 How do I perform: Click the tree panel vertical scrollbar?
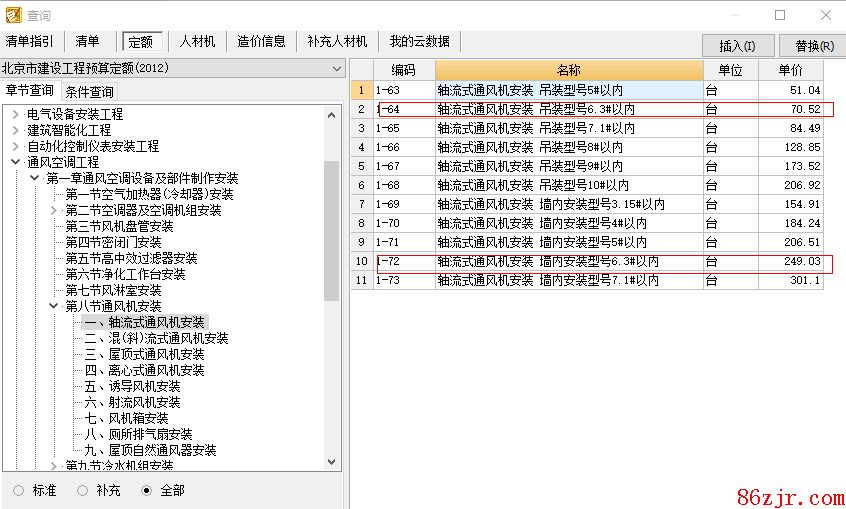[x=332, y=230]
